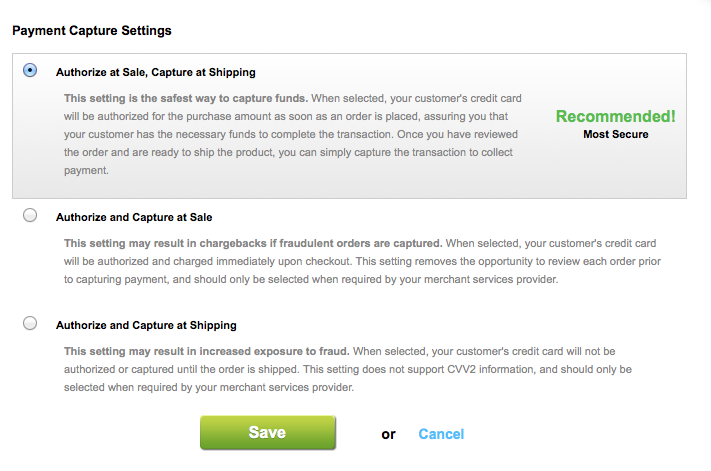This screenshot has width=711, height=471.
Task: Click the "Authorize and Capture at Shipping" label text
Action: [x=146, y=325]
